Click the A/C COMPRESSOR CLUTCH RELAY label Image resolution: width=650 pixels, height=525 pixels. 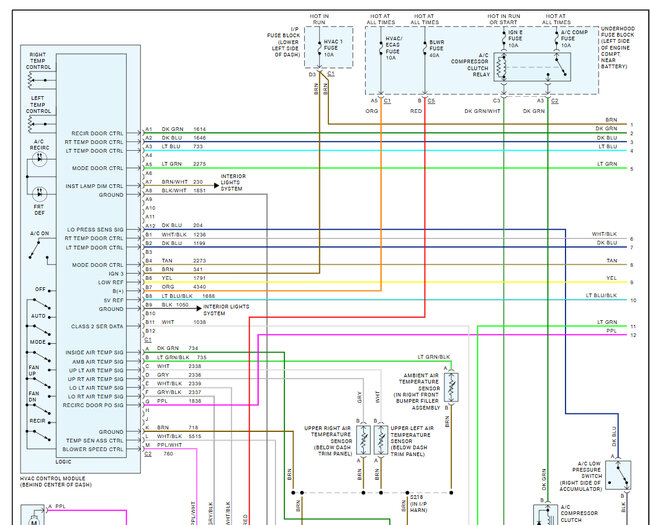[471, 65]
